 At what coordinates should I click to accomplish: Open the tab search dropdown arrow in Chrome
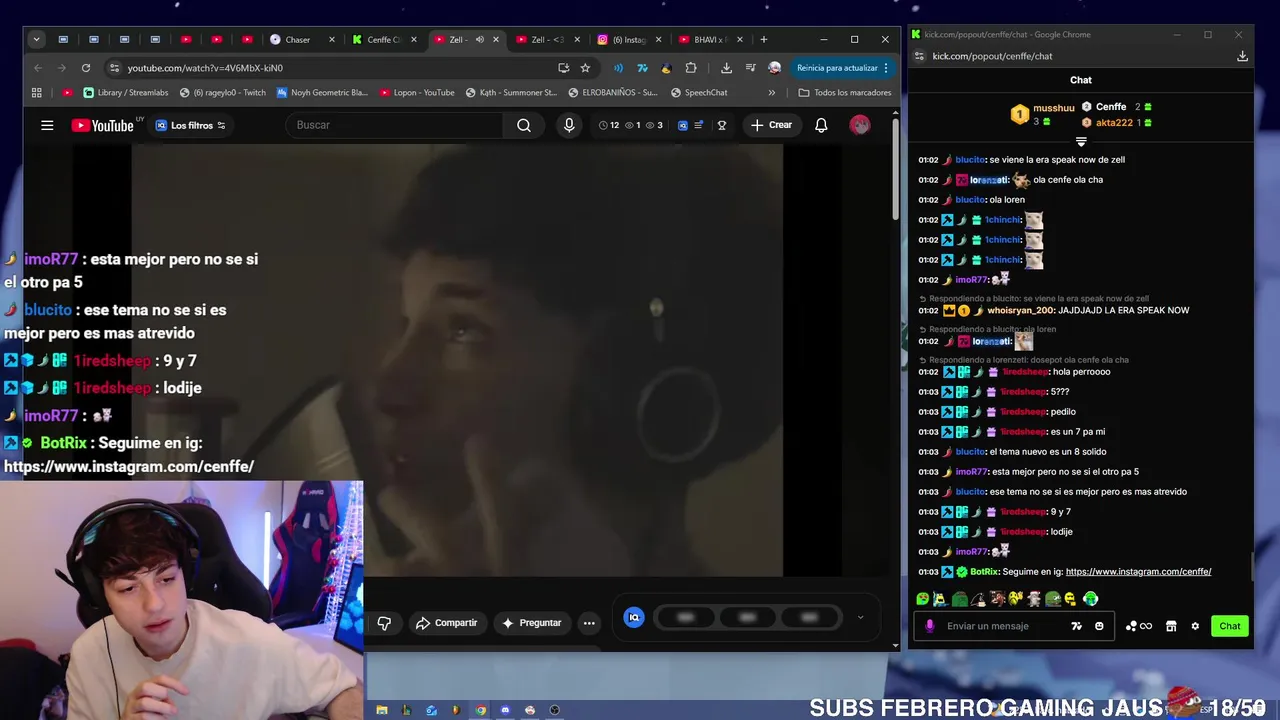coord(36,40)
